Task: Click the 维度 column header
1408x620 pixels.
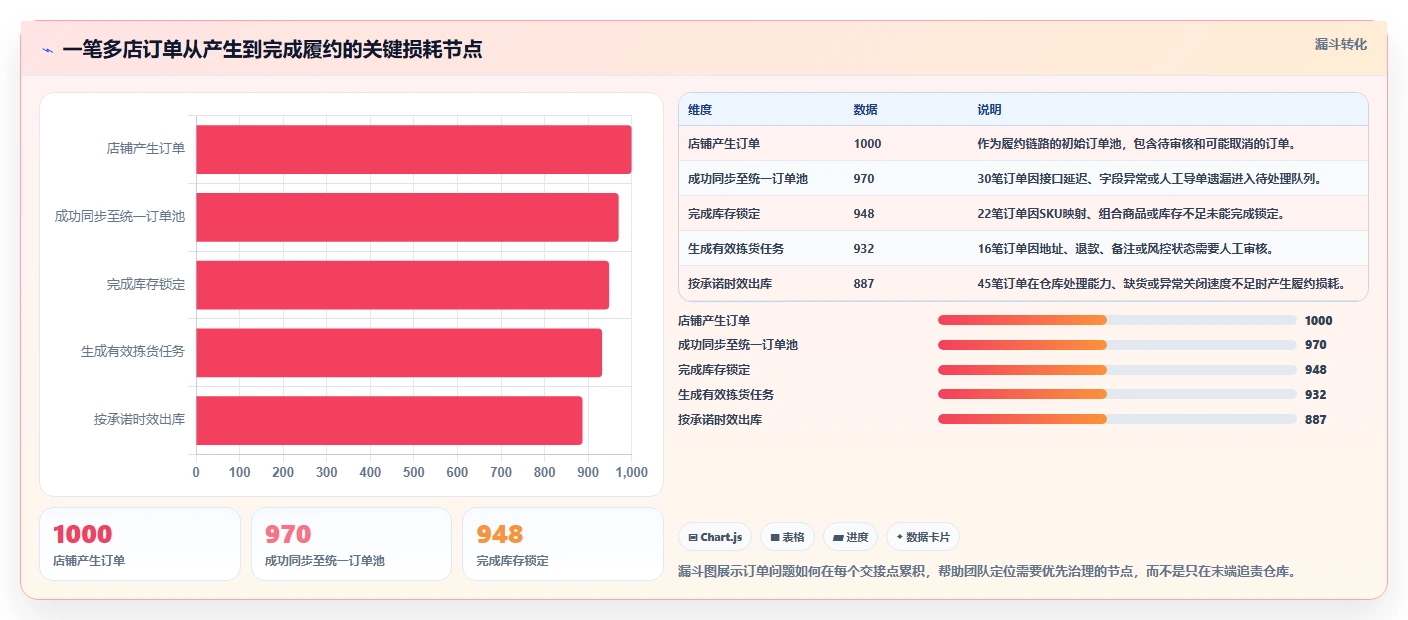Action: point(700,110)
